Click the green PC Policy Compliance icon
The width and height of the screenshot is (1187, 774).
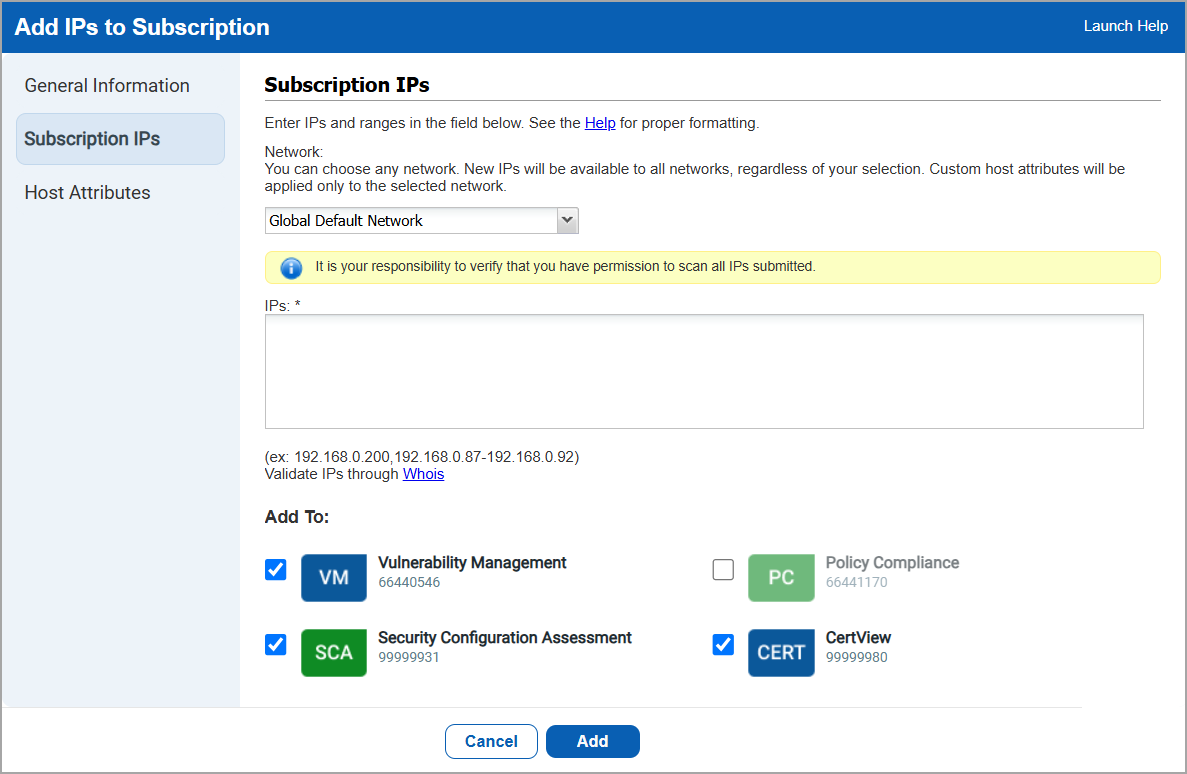781,577
